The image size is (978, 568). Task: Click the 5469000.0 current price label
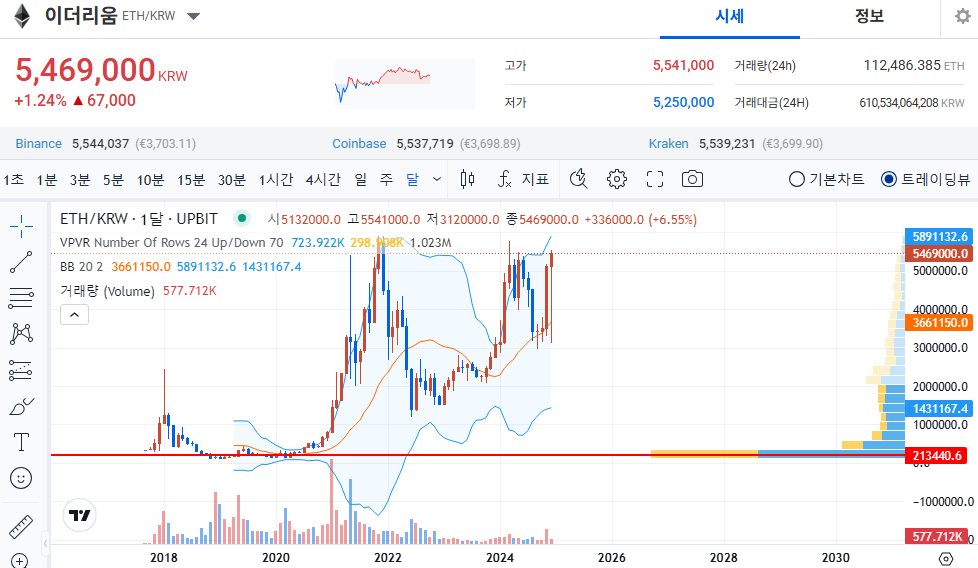click(939, 254)
